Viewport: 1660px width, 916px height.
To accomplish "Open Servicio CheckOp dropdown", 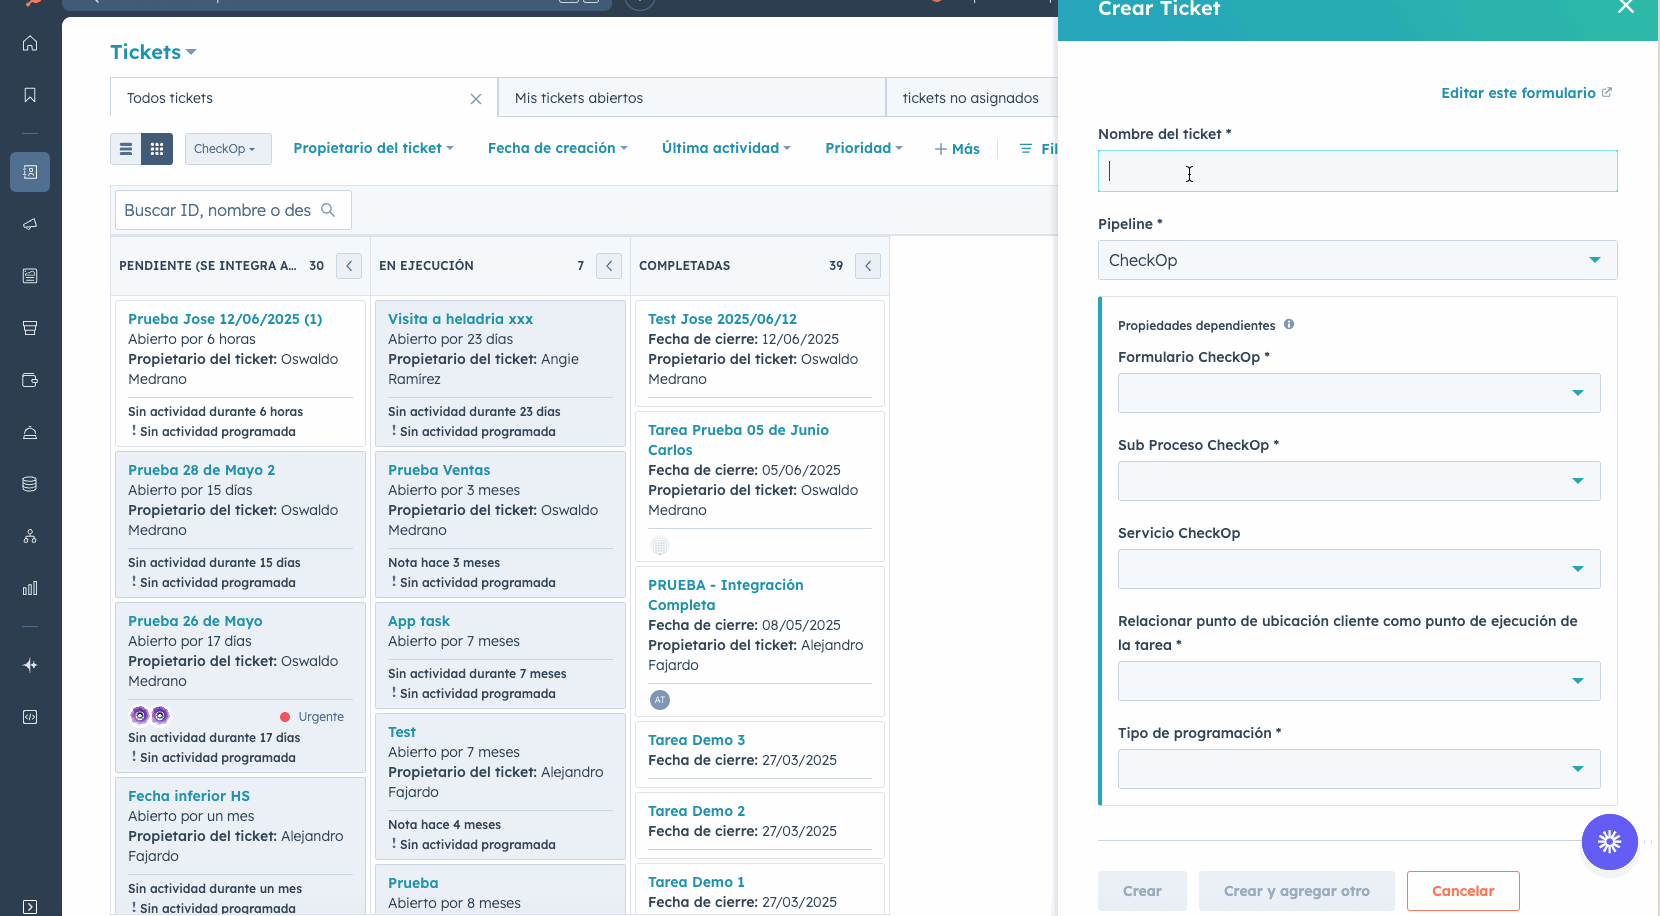I will click(x=1359, y=569).
